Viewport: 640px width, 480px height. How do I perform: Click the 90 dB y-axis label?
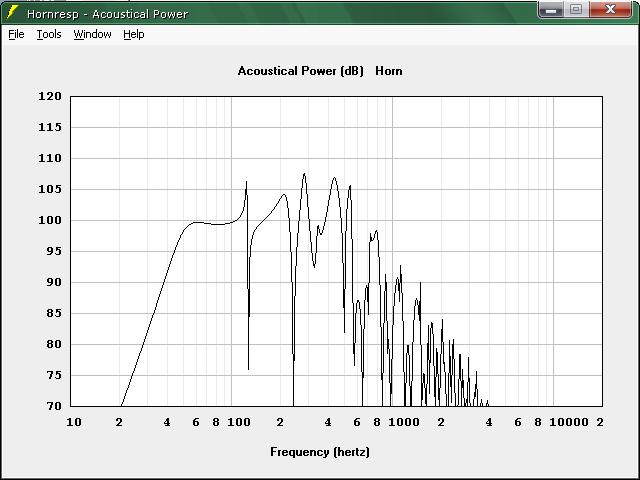point(53,282)
